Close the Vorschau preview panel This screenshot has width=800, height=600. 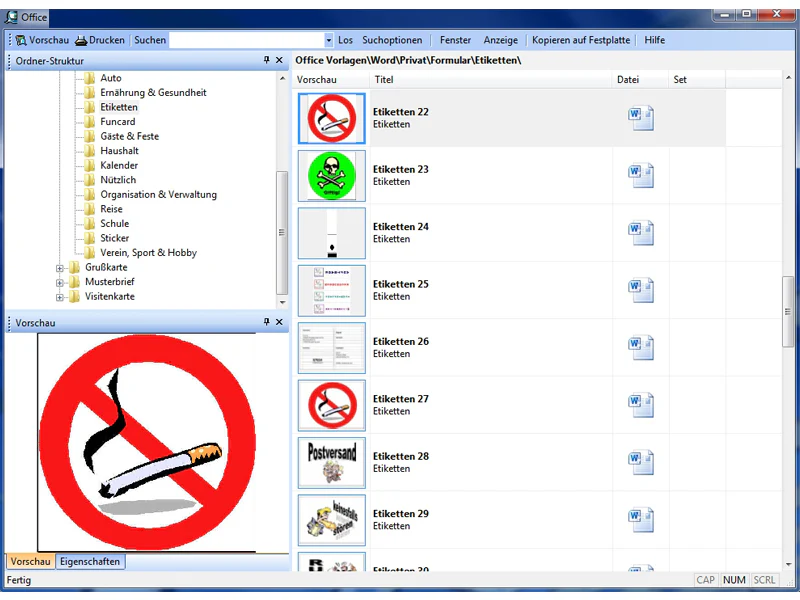click(279, 322)
